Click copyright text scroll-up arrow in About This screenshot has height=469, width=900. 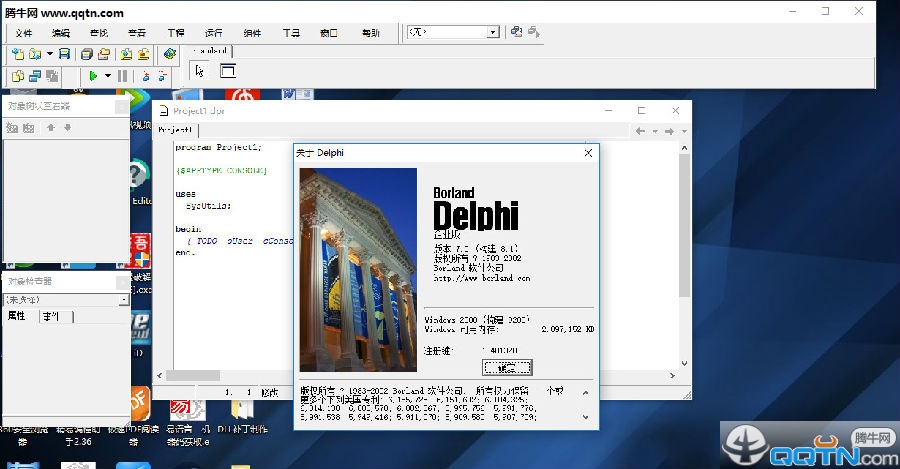585,393
